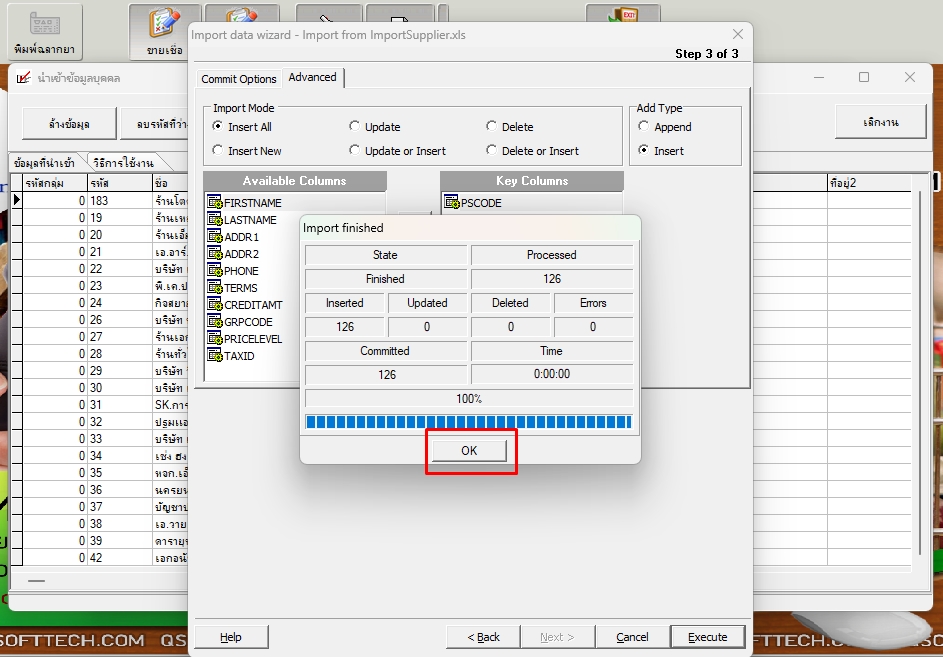The width and height of the screenshot is (943, 657).
Task: Select ADDR1 column icon
Action: coord(215,237)
